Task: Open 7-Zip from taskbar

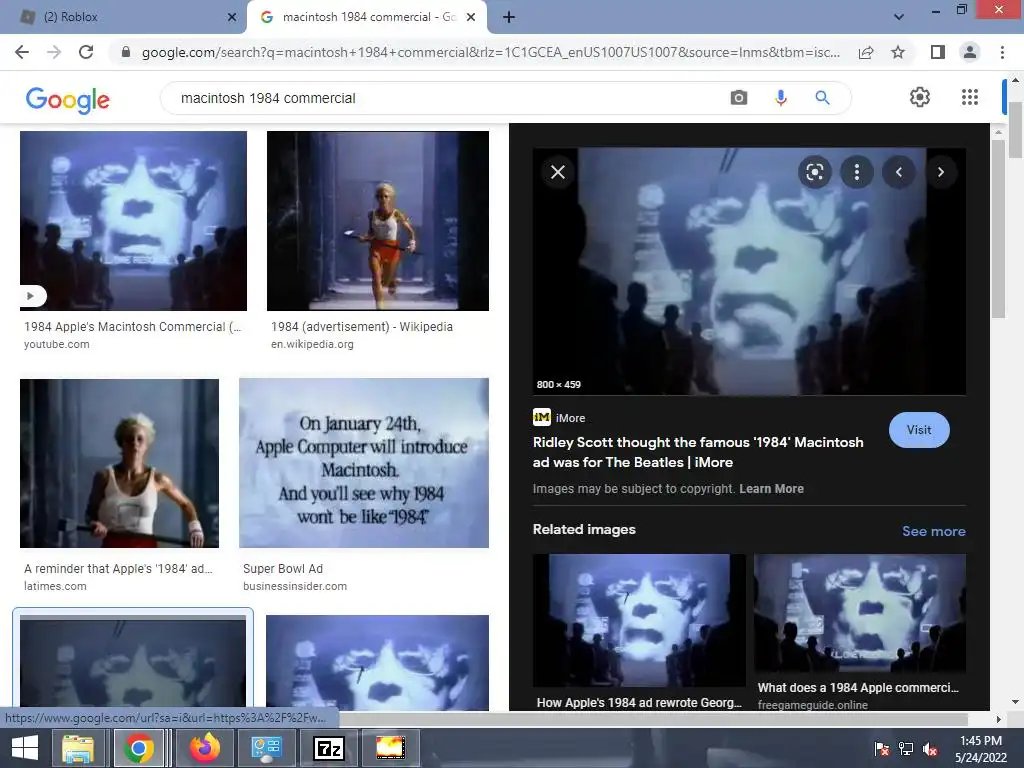Action: [328, 748]
